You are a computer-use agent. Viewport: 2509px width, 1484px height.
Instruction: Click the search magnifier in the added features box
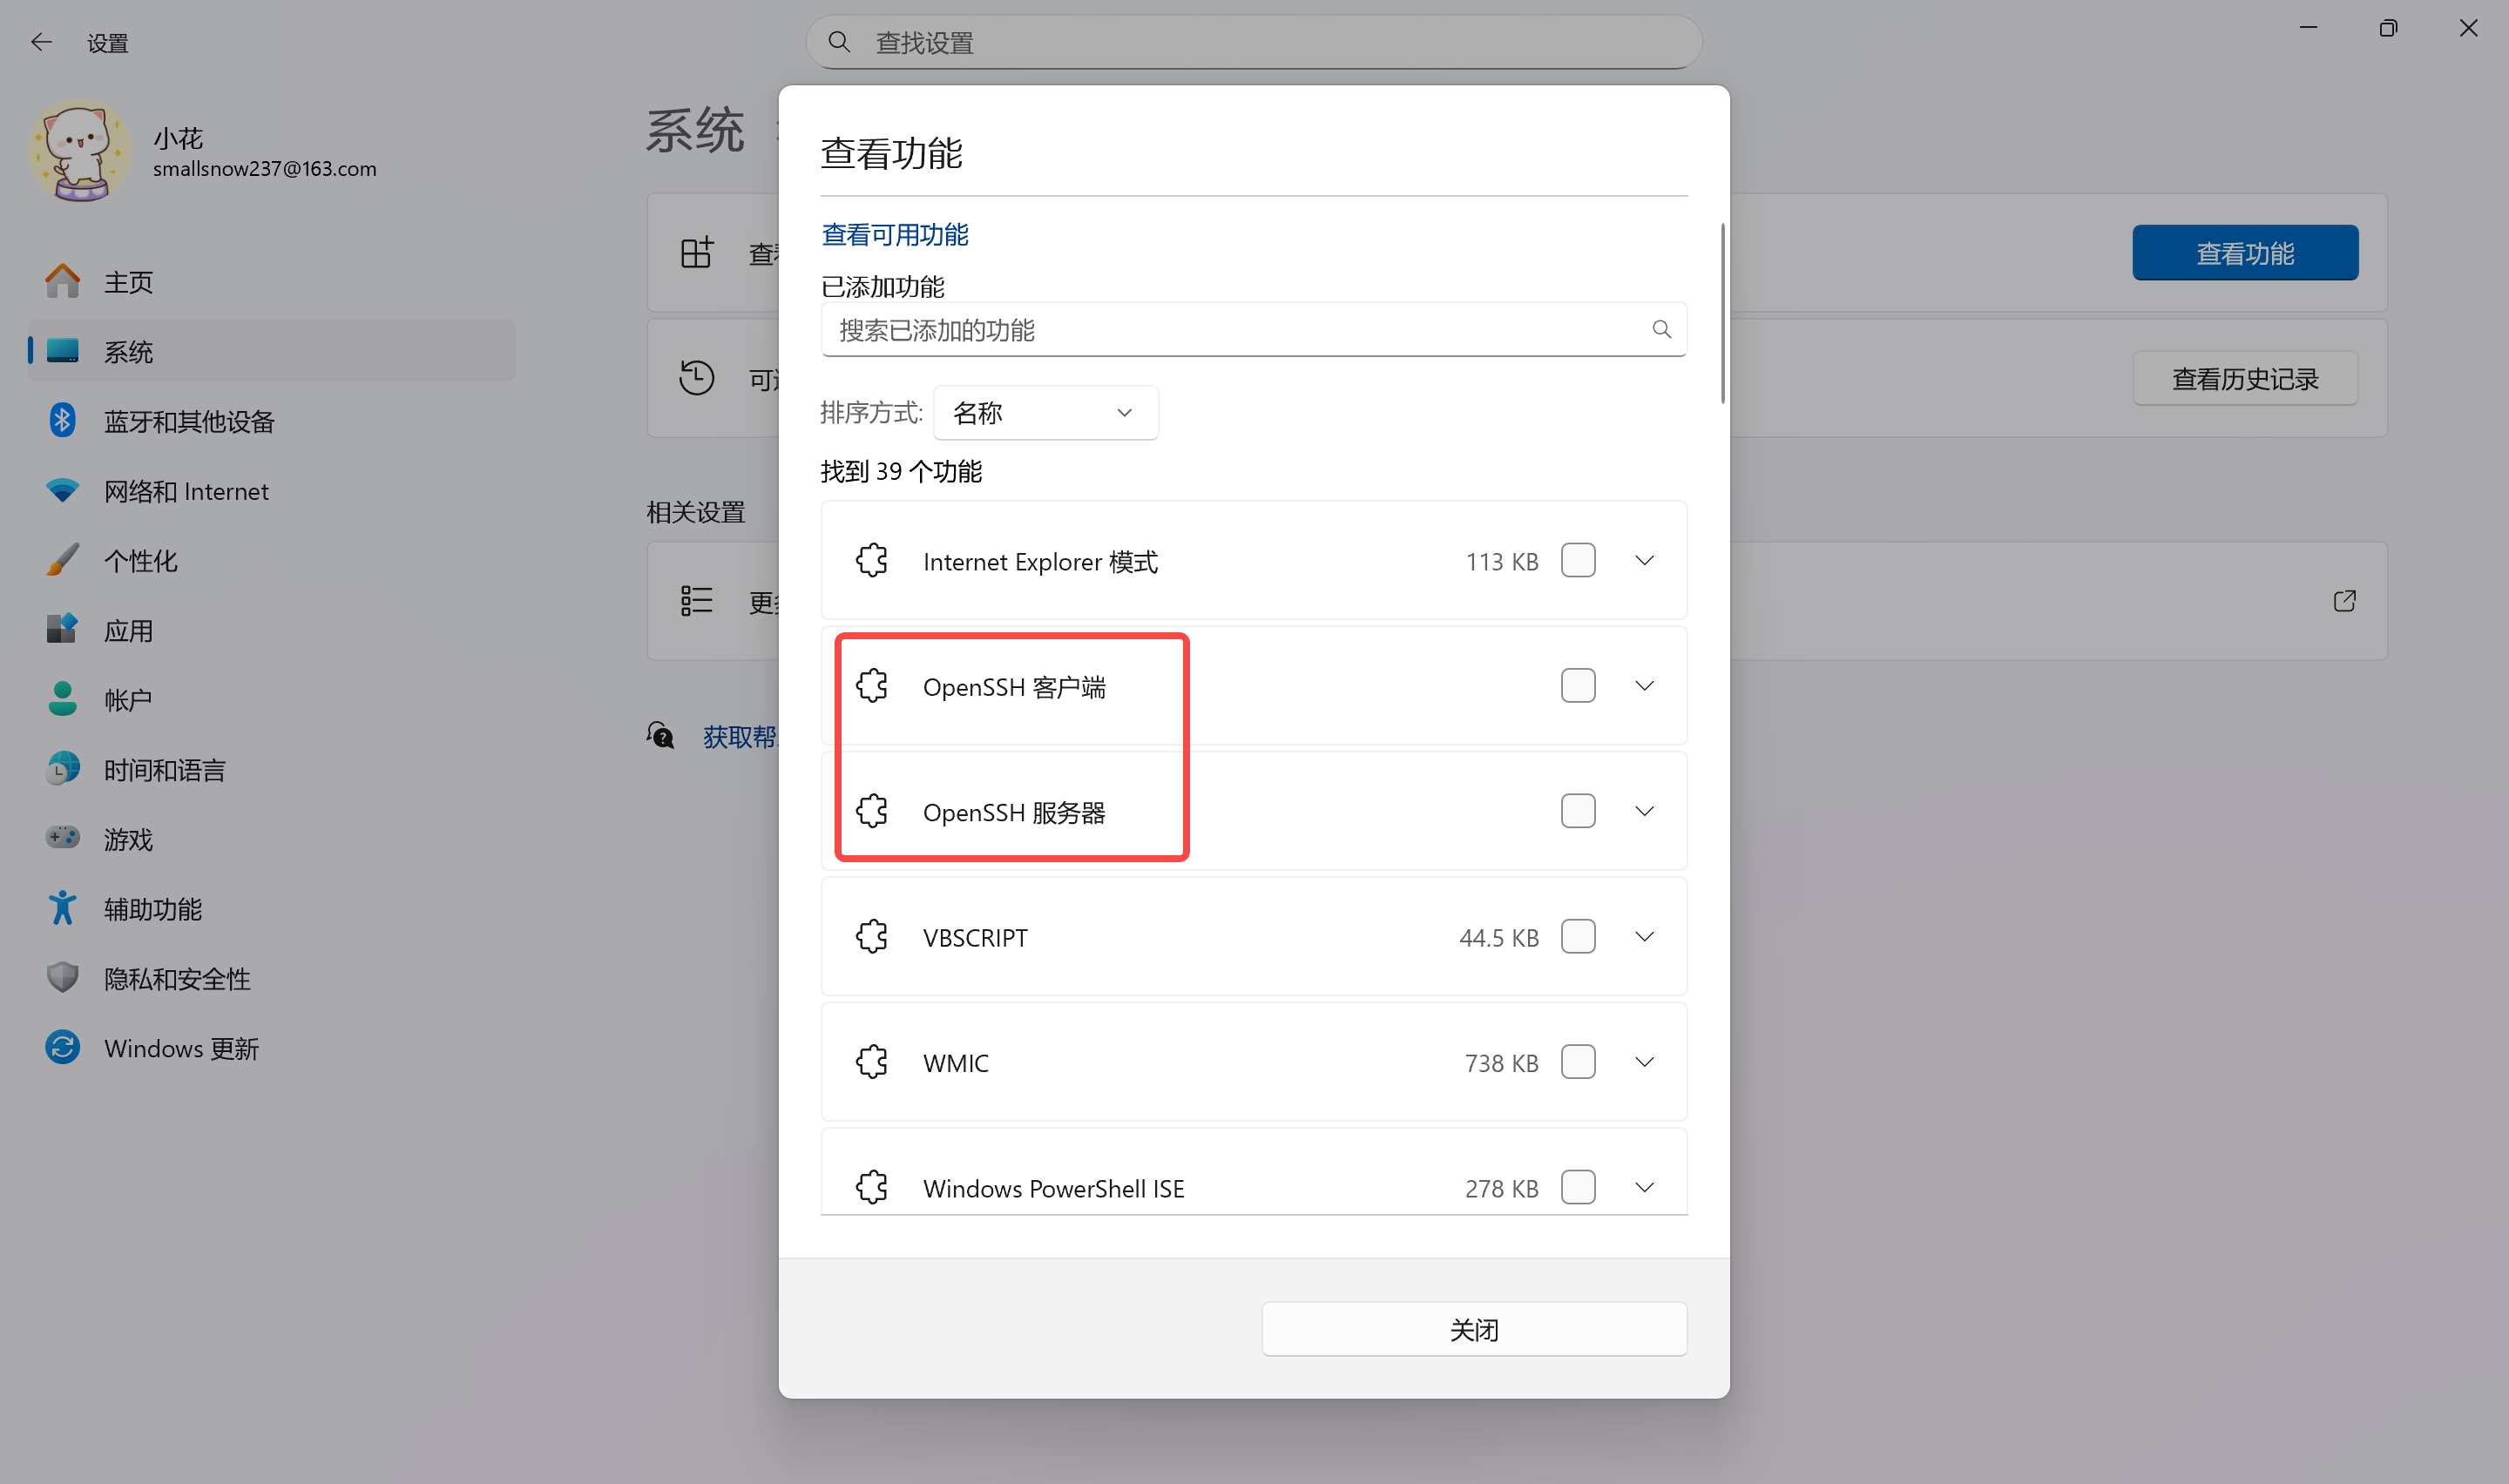pyautogui.click(x=1661, y=329)
